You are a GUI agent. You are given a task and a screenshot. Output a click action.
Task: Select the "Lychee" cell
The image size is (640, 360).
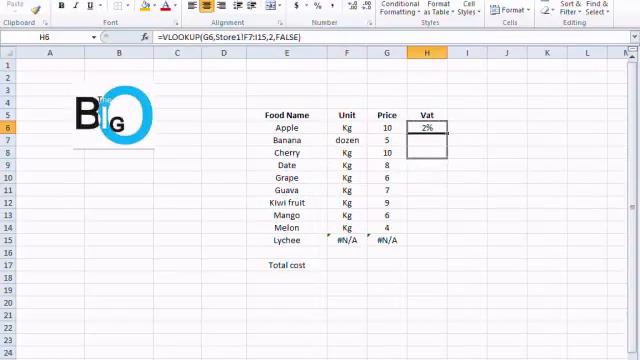[x=287, y=240]
